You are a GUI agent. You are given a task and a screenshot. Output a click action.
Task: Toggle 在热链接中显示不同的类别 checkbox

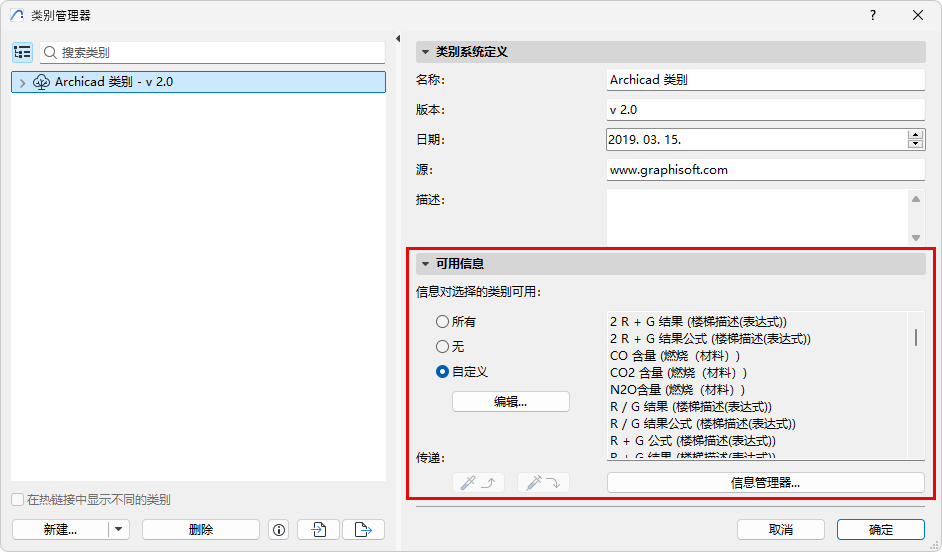[18, 500]
